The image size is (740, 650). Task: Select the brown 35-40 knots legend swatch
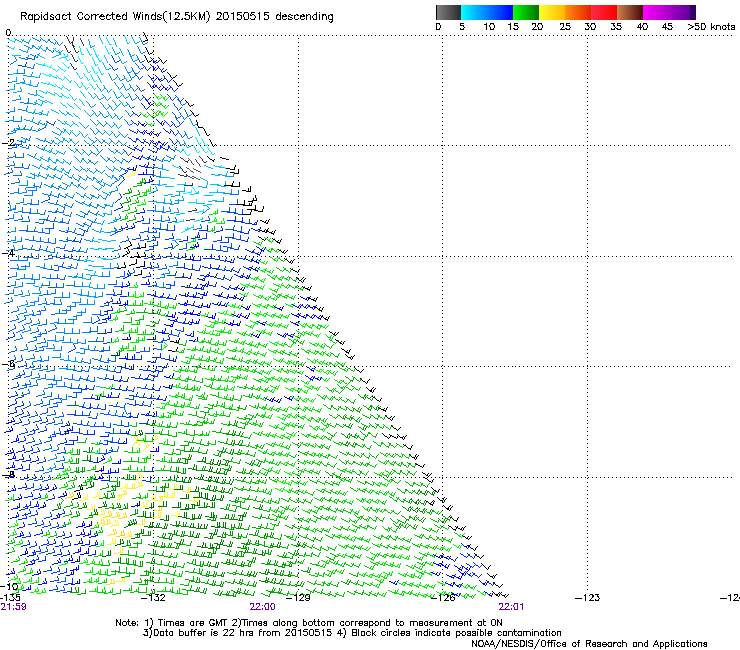pos(630,12)
